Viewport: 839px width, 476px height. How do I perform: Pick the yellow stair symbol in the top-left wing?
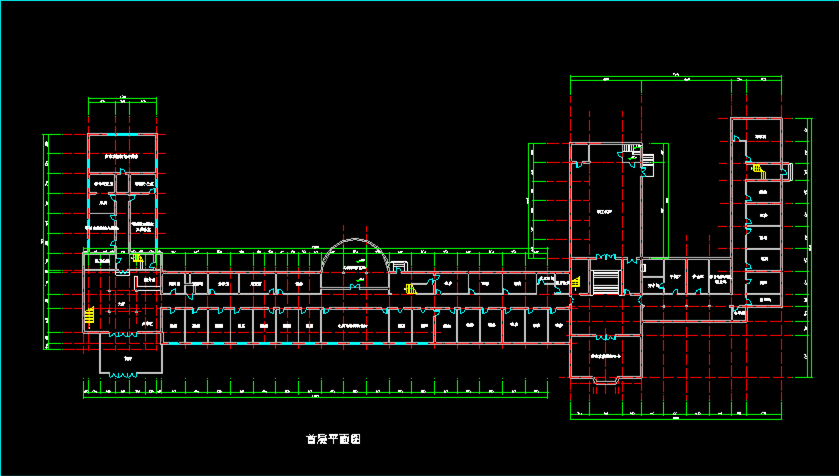(138, 259)
